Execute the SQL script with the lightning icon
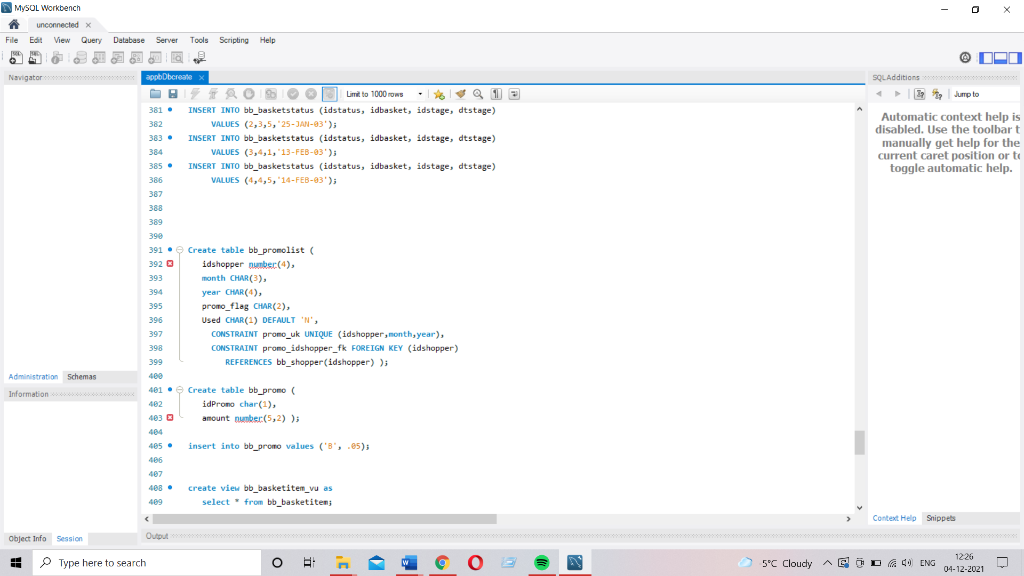 point(194,94)
